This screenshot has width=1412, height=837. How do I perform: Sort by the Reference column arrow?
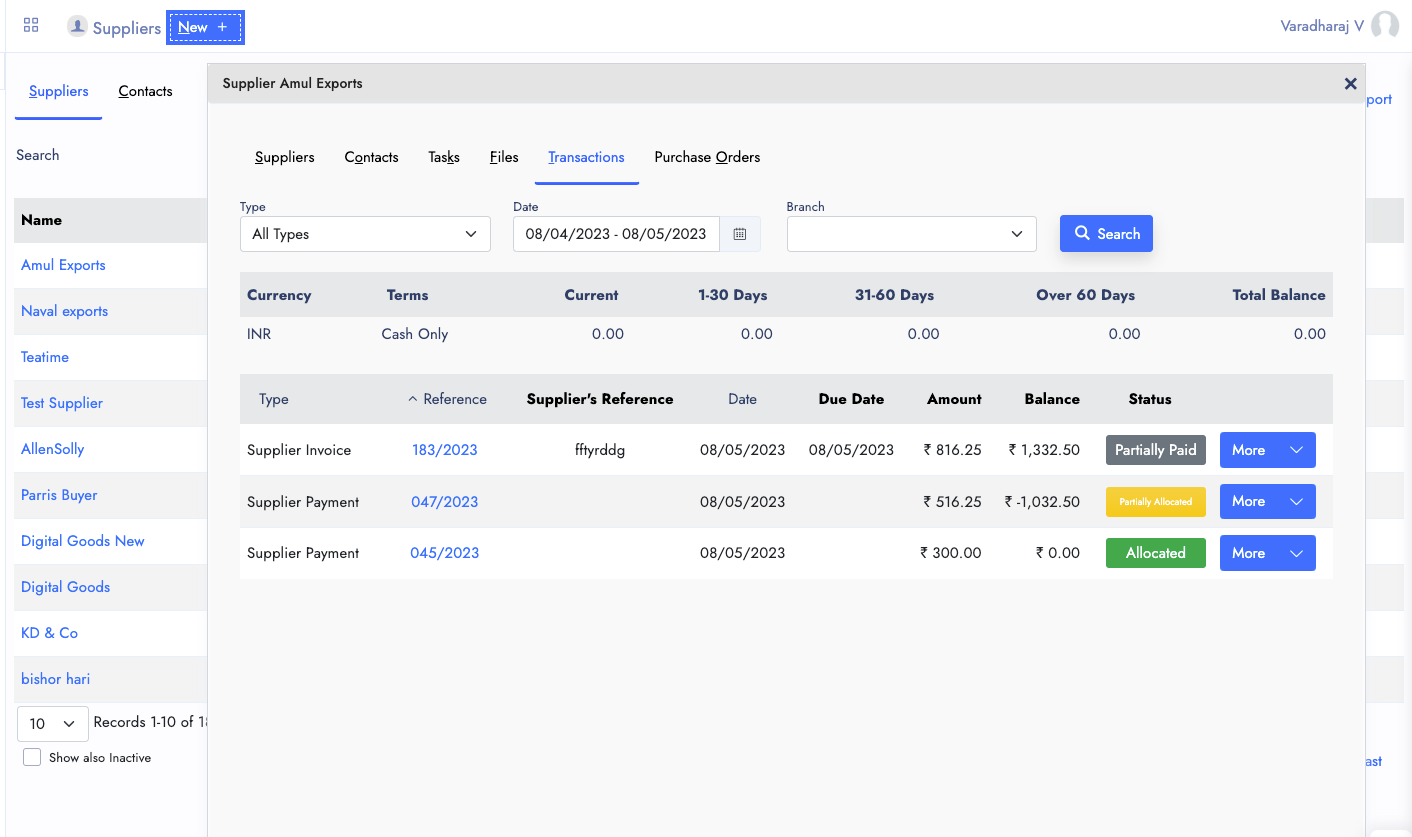tap(413, 399)
